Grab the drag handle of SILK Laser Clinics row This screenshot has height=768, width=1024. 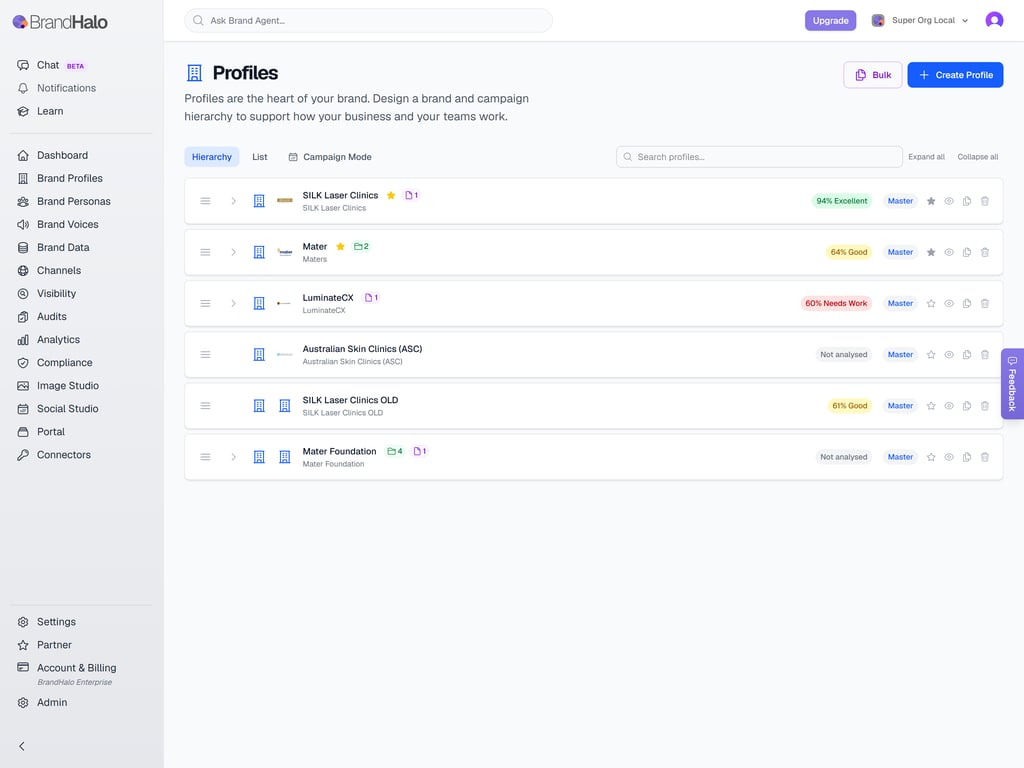pos(205,201)
